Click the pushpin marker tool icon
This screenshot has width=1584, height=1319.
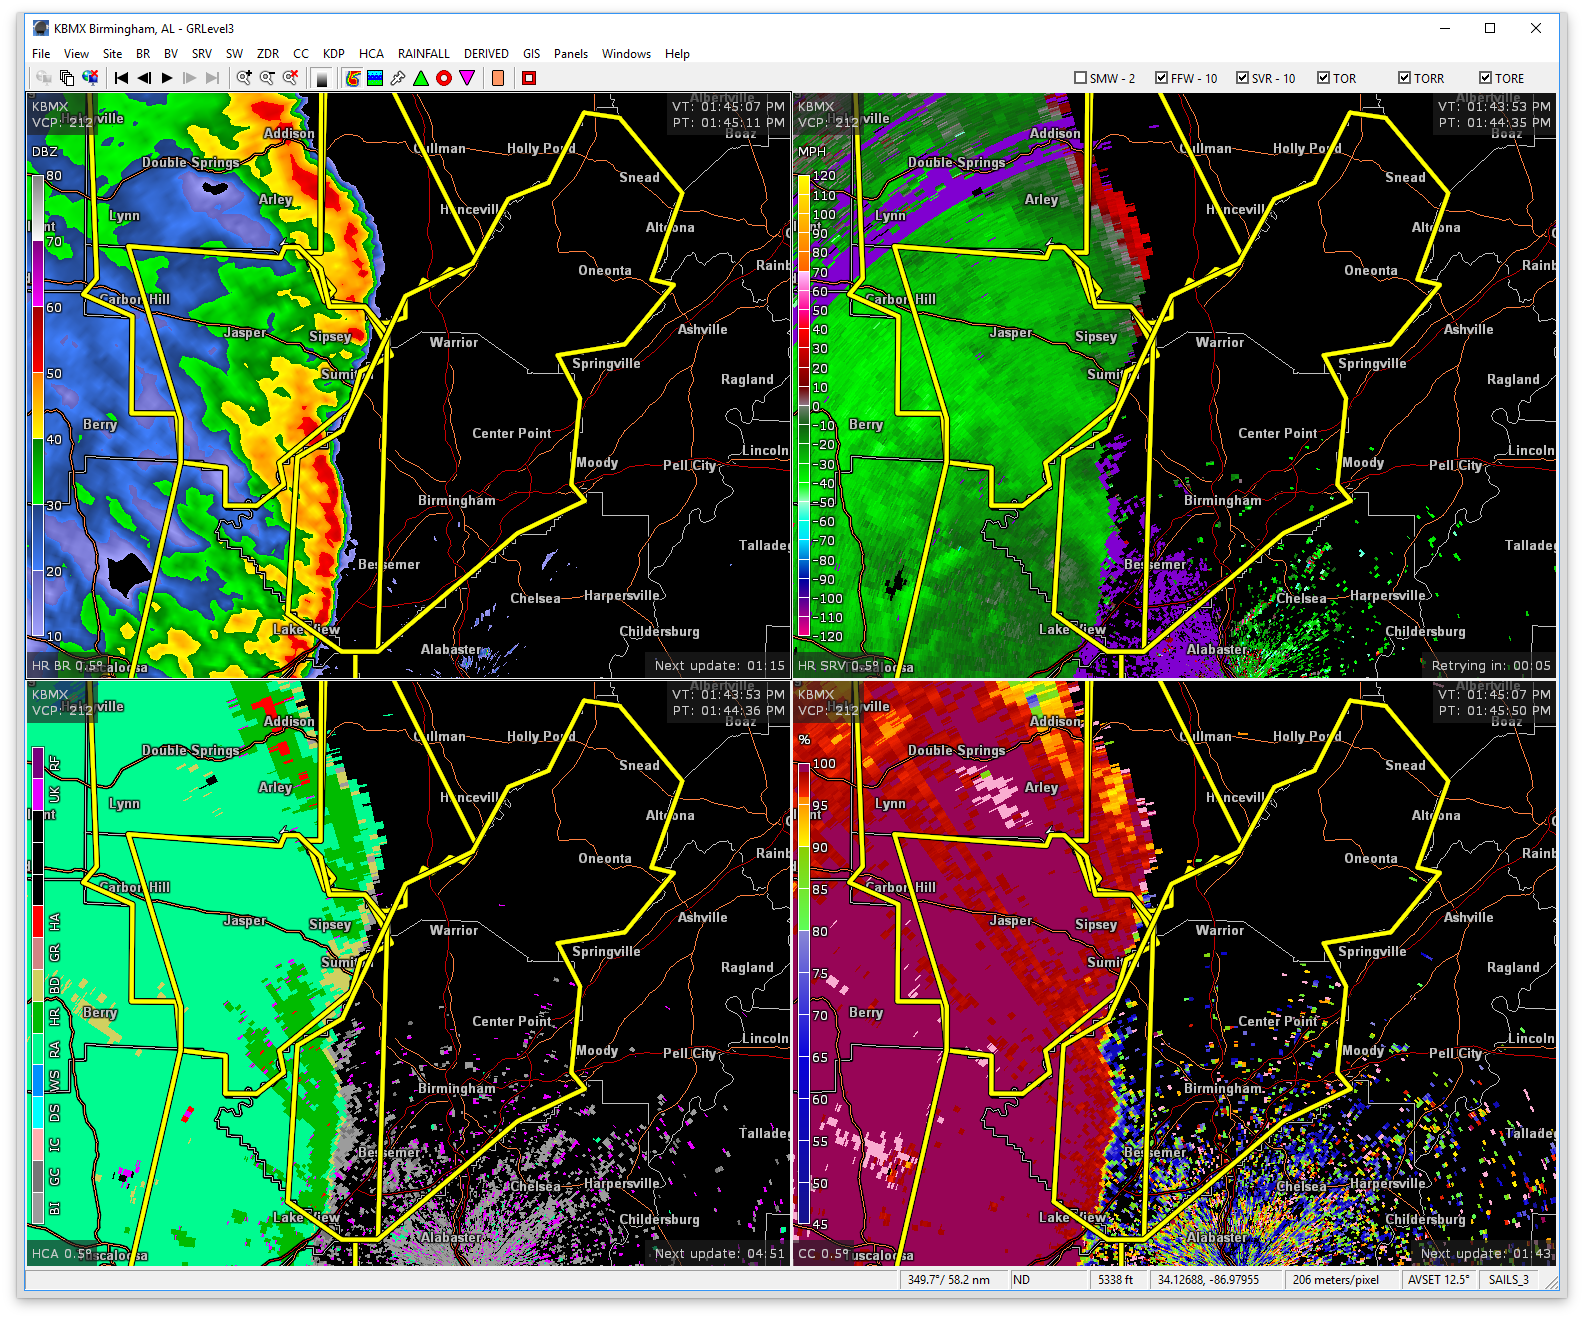click(398, 78)
